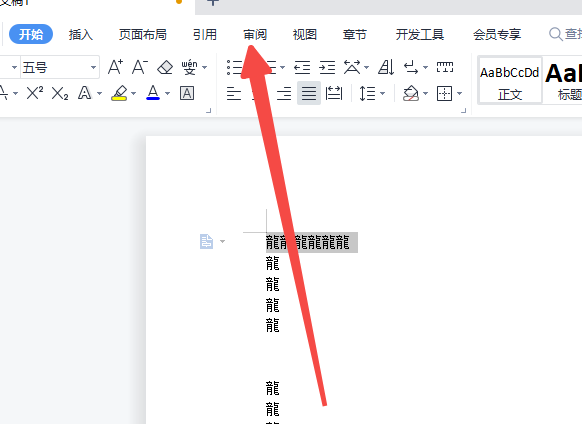
Task: Apply the yellow highlight color
Action: point(119,93)
